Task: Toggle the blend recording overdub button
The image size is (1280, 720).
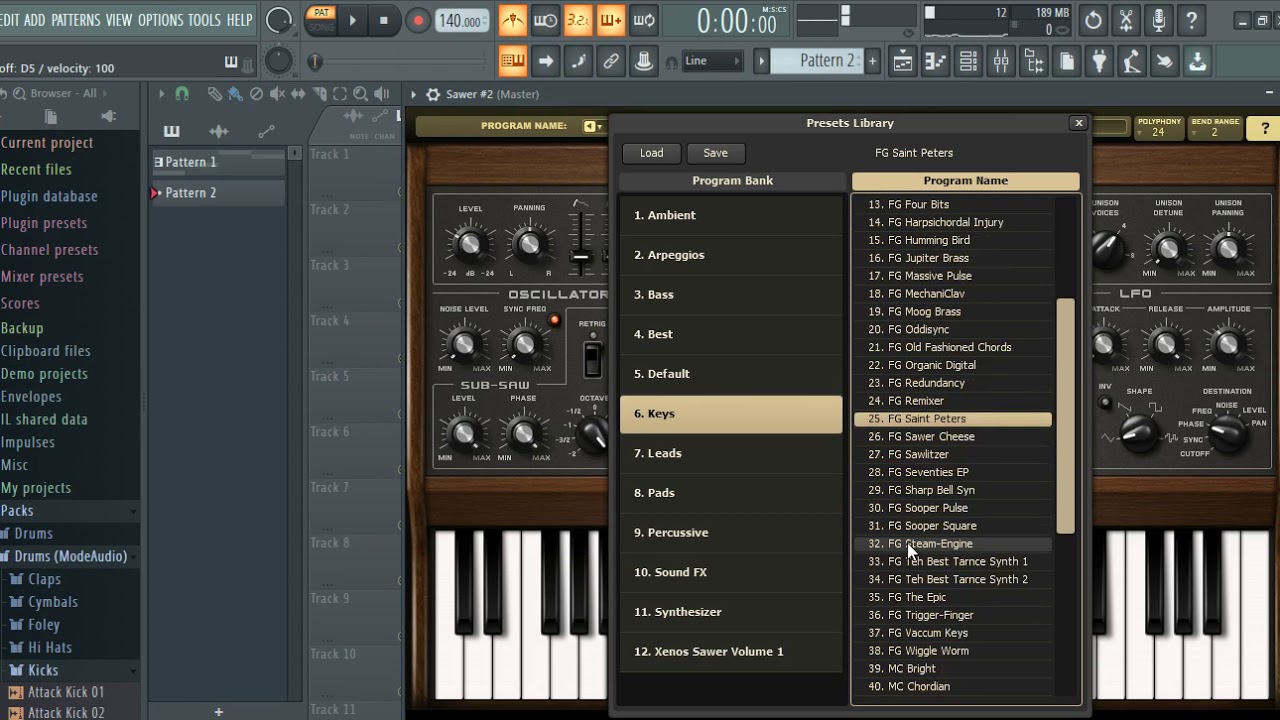Action: click(x=611, y=20)
